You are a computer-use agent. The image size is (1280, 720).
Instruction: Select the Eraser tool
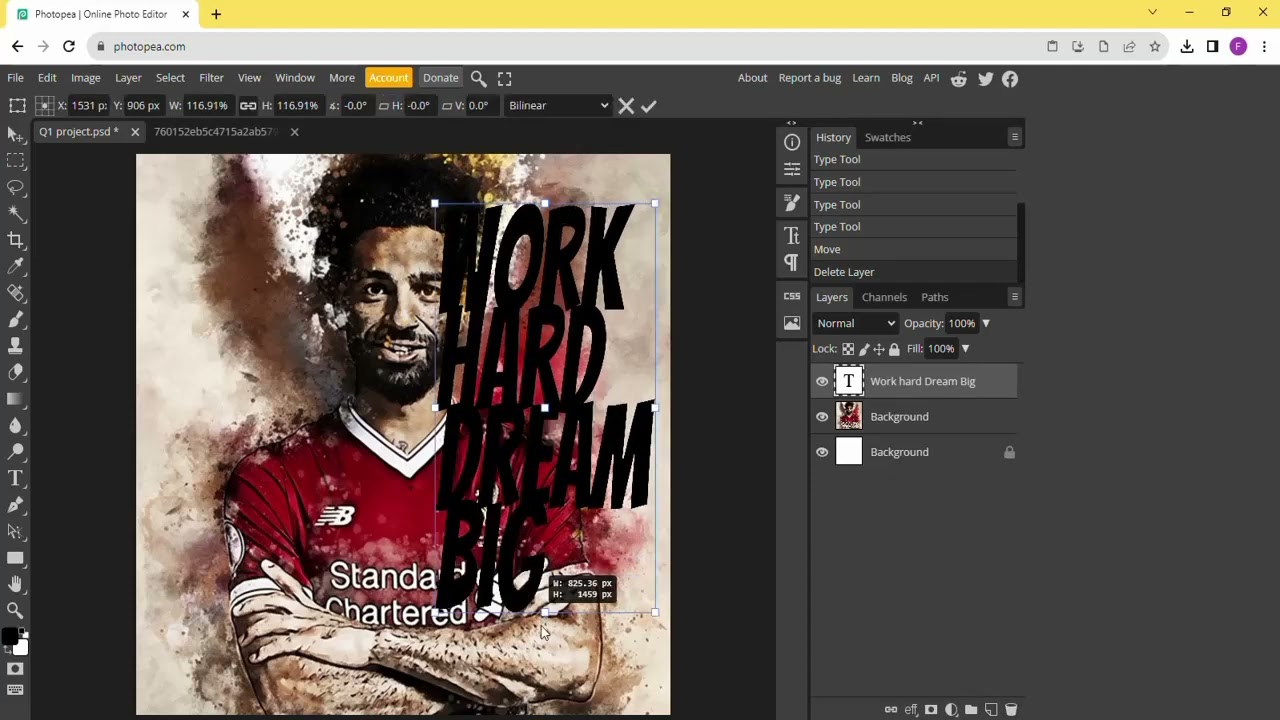coord(15,372)
